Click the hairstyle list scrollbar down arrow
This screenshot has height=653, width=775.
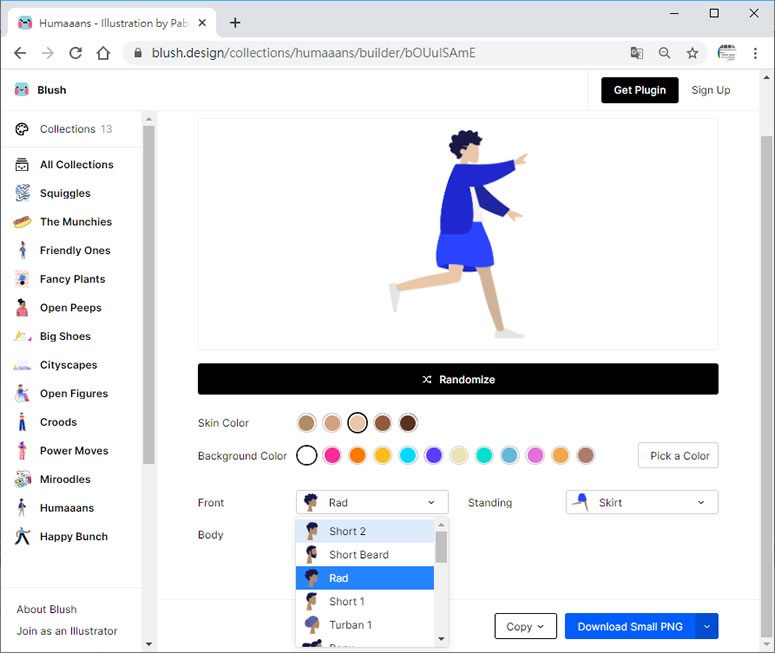pos(441,639)
